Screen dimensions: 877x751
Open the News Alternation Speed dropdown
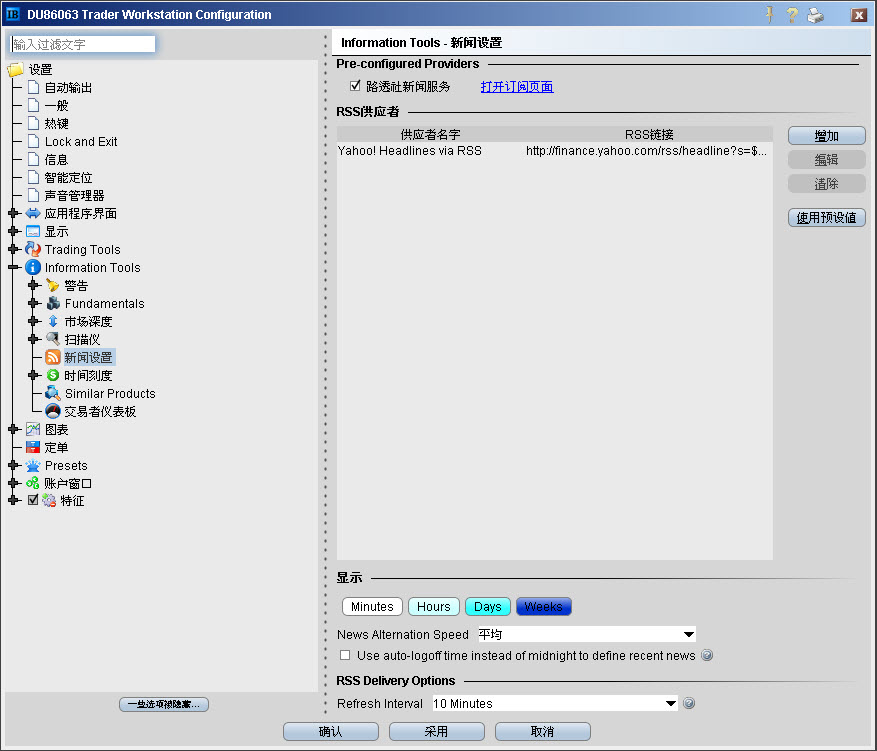tap(688, 635)
